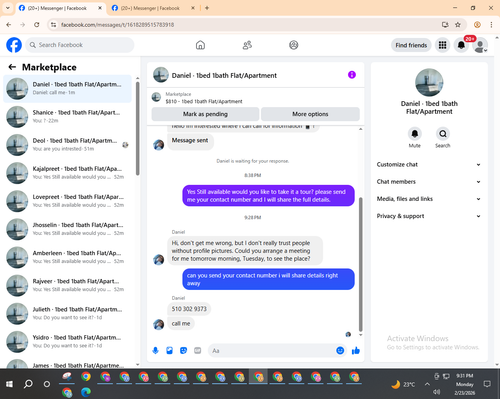Open Chrome's three-dot menu
Viewport: 500px width, 399px height.
(x=491, y=25)
